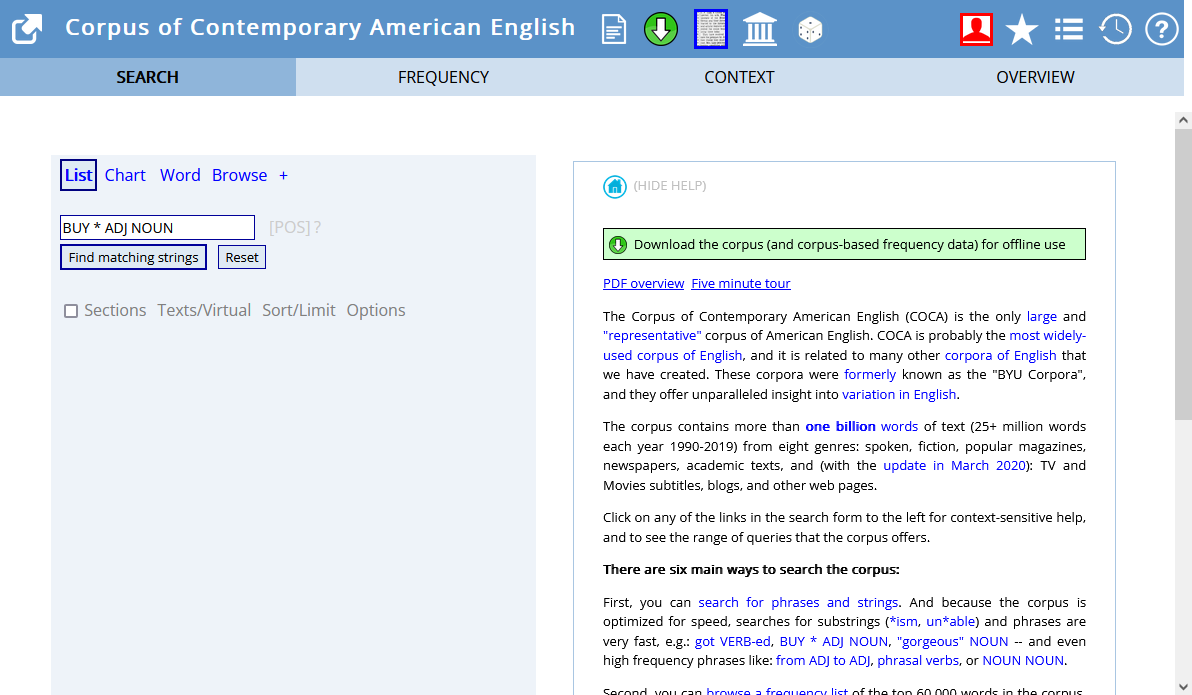Switch to the FREQUENCY tab

(x=443, y=77)
